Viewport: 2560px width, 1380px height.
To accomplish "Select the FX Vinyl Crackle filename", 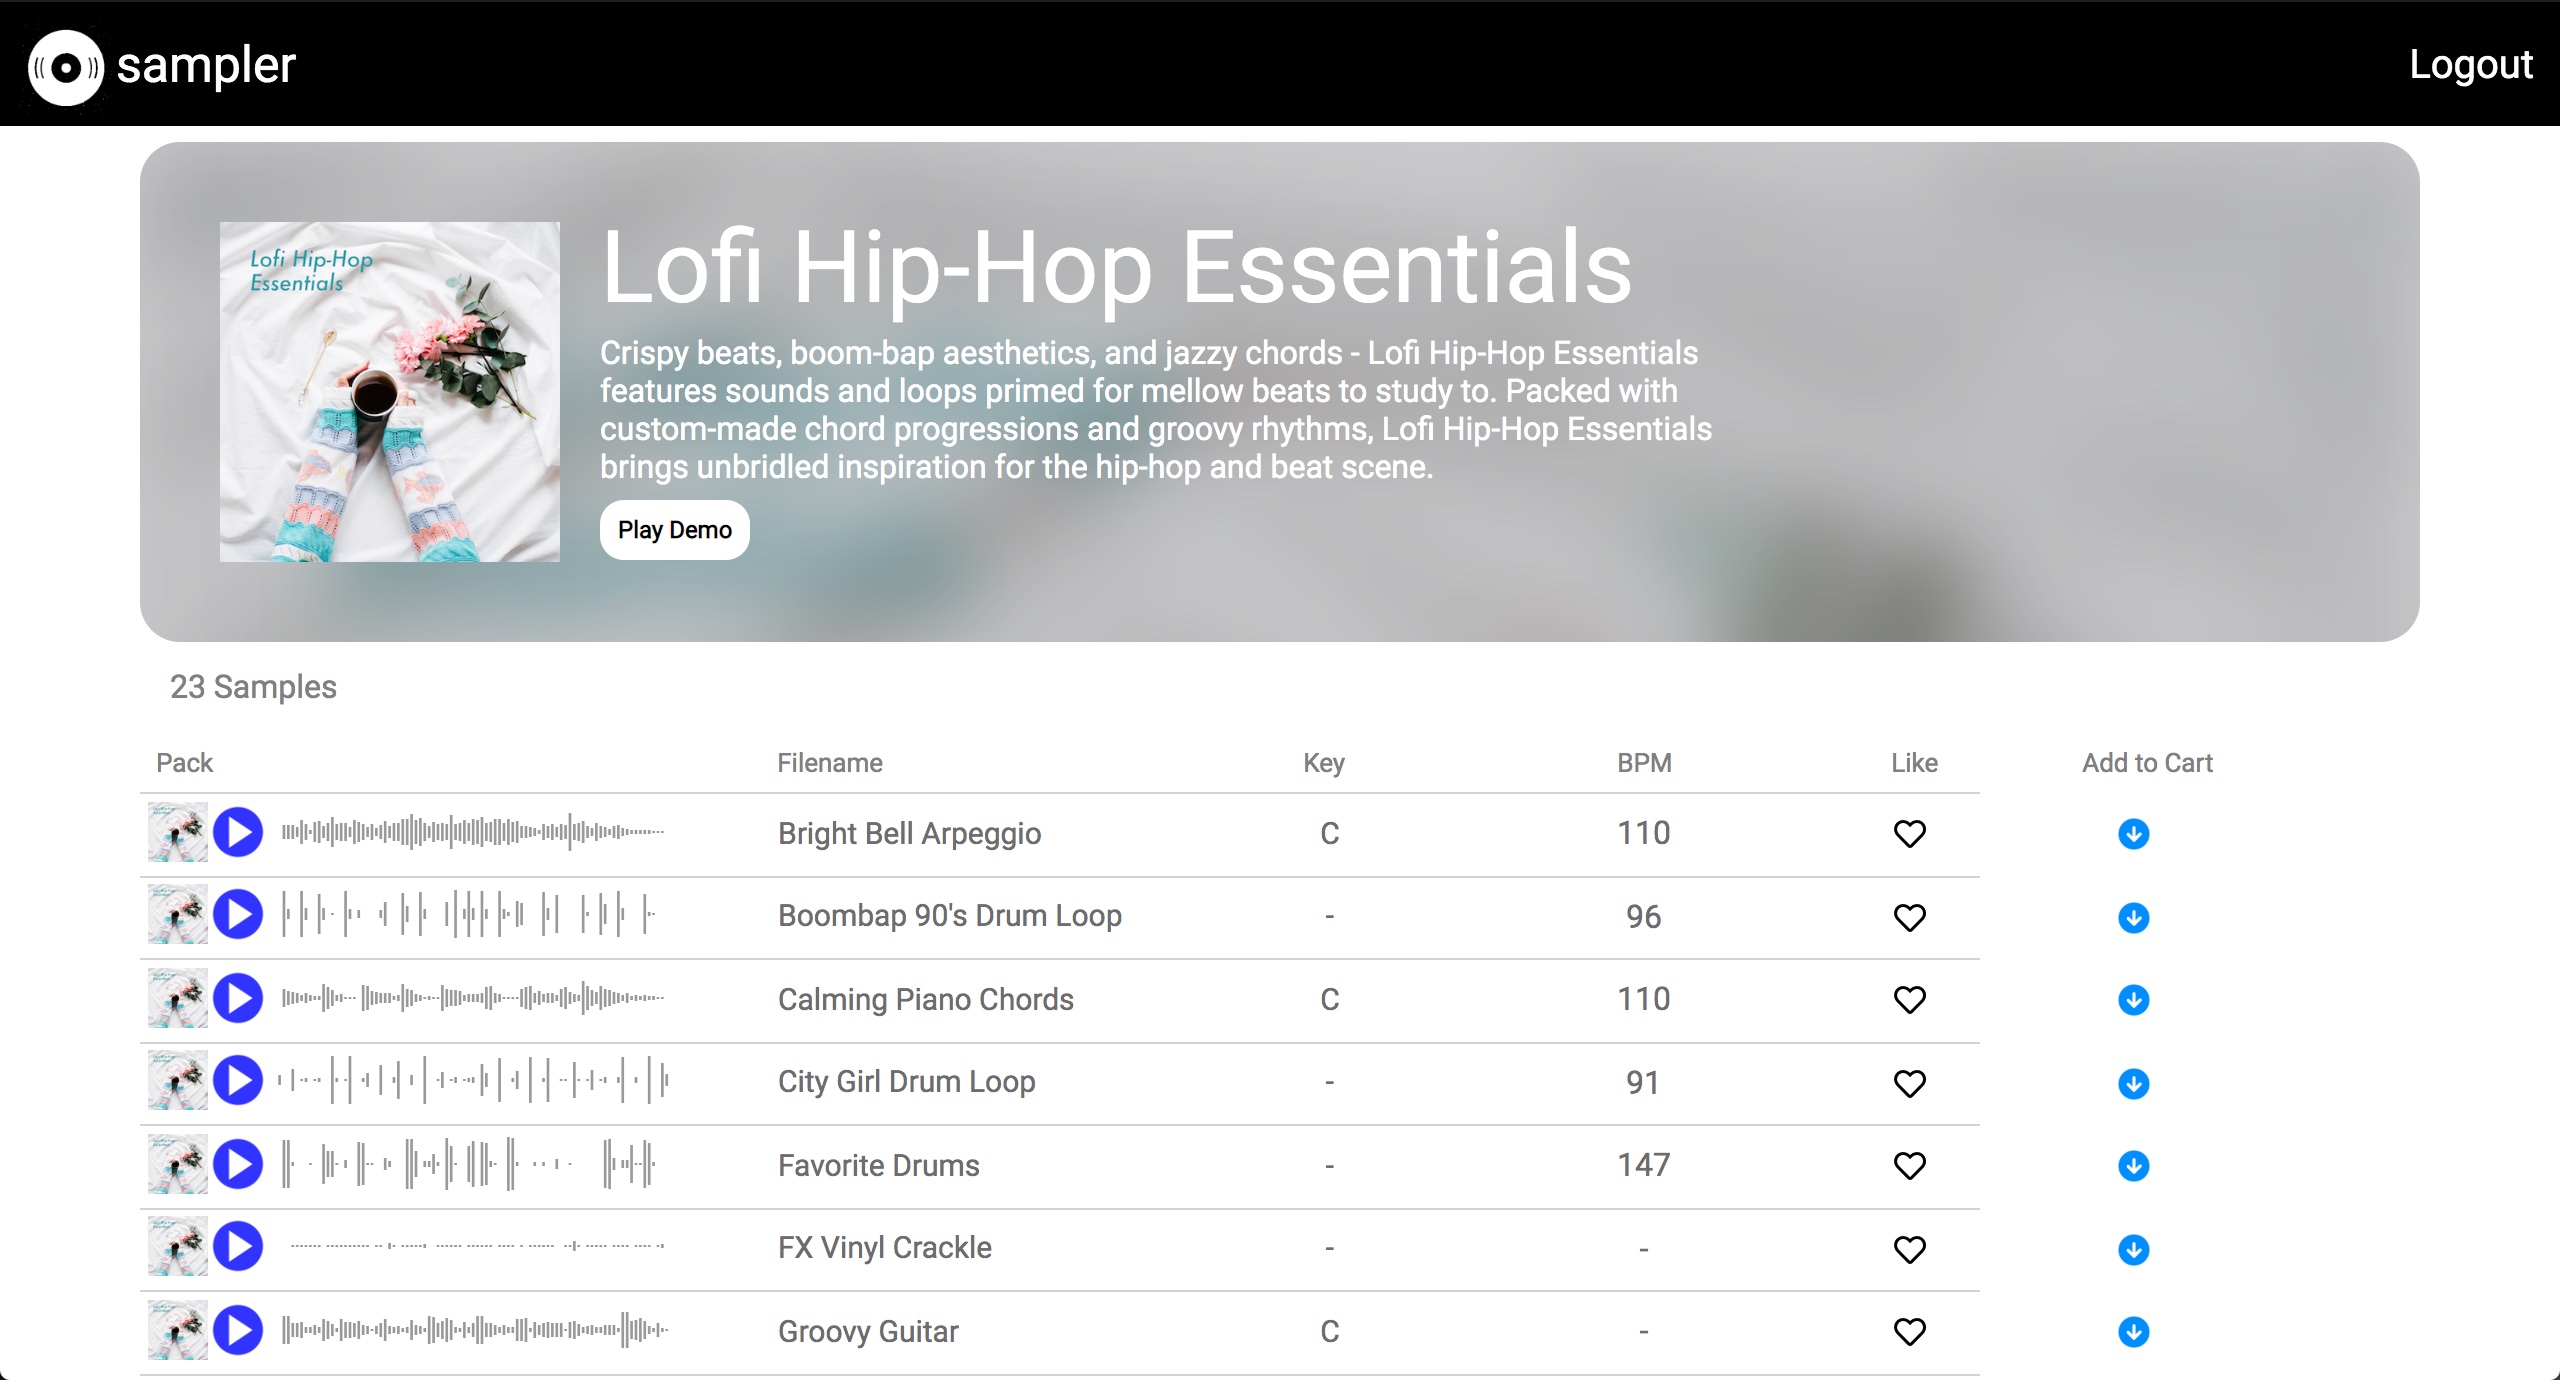I will (885, 1248).
